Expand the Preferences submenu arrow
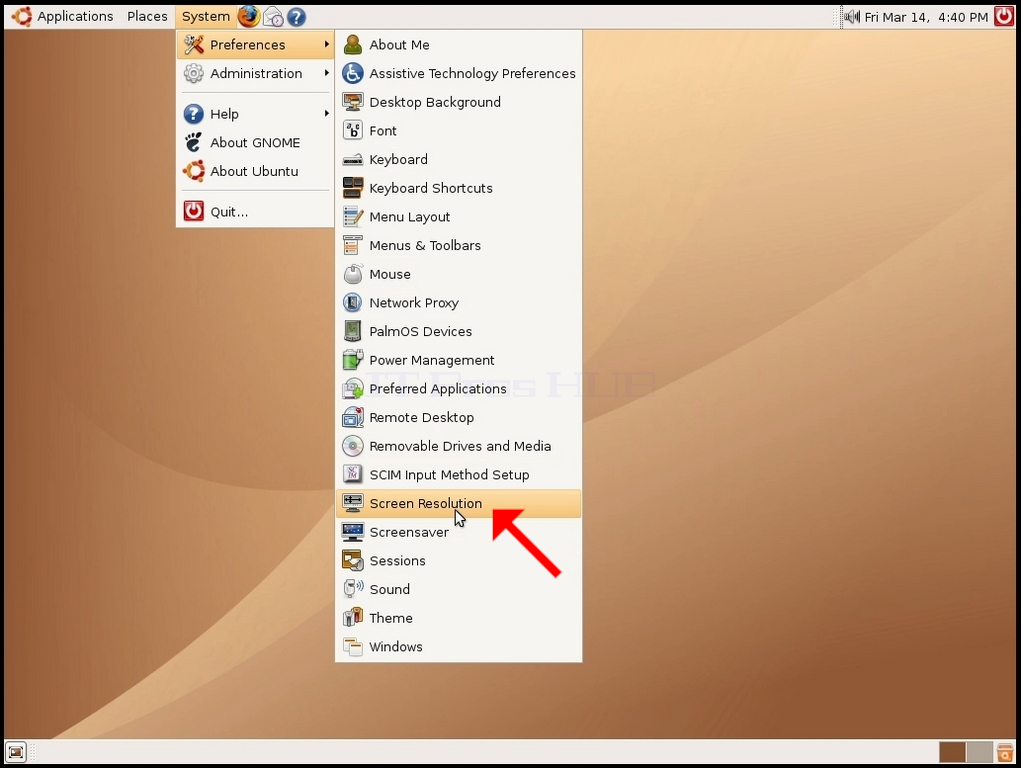Viewport: 1021px width, 768px height. (x=326, y=44)
